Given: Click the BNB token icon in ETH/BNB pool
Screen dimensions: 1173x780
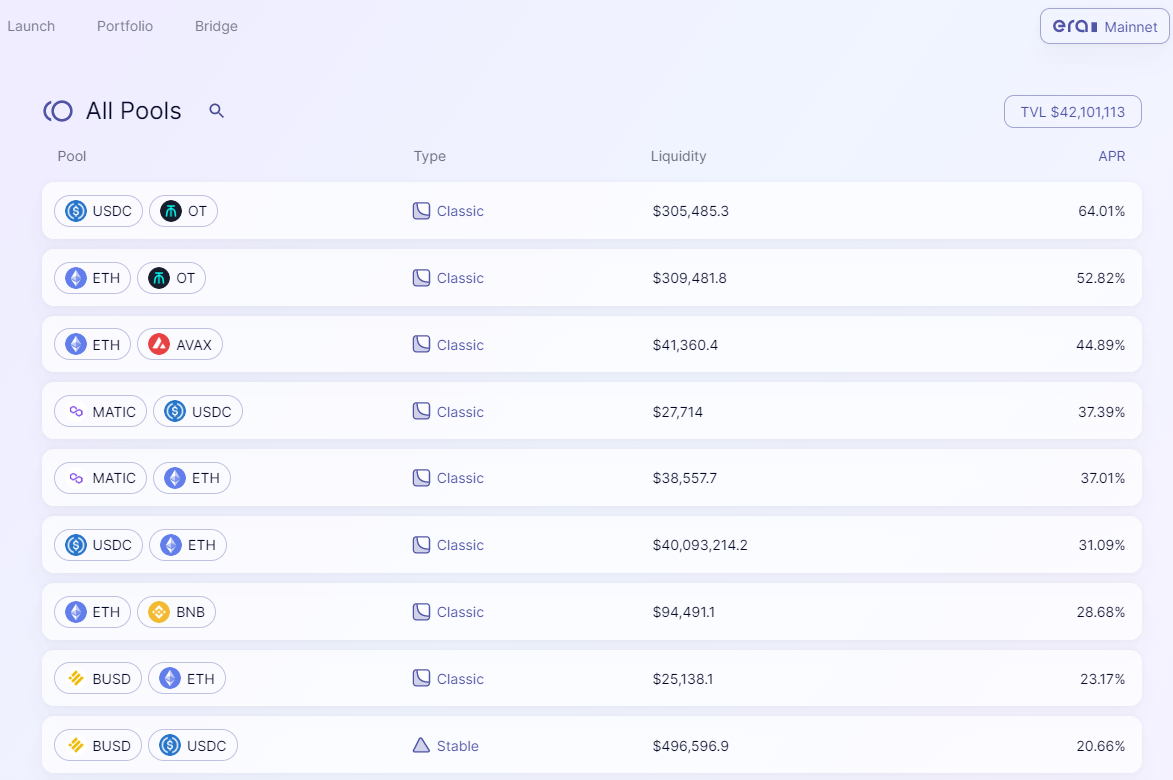Looking at the screenshot, I should (x=158, y=612).
